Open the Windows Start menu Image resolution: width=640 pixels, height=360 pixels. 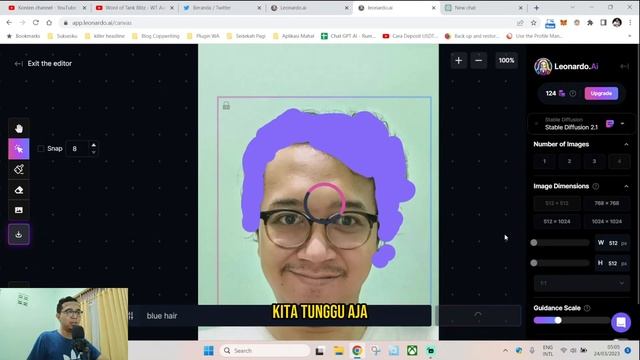(x=209, y=351)
